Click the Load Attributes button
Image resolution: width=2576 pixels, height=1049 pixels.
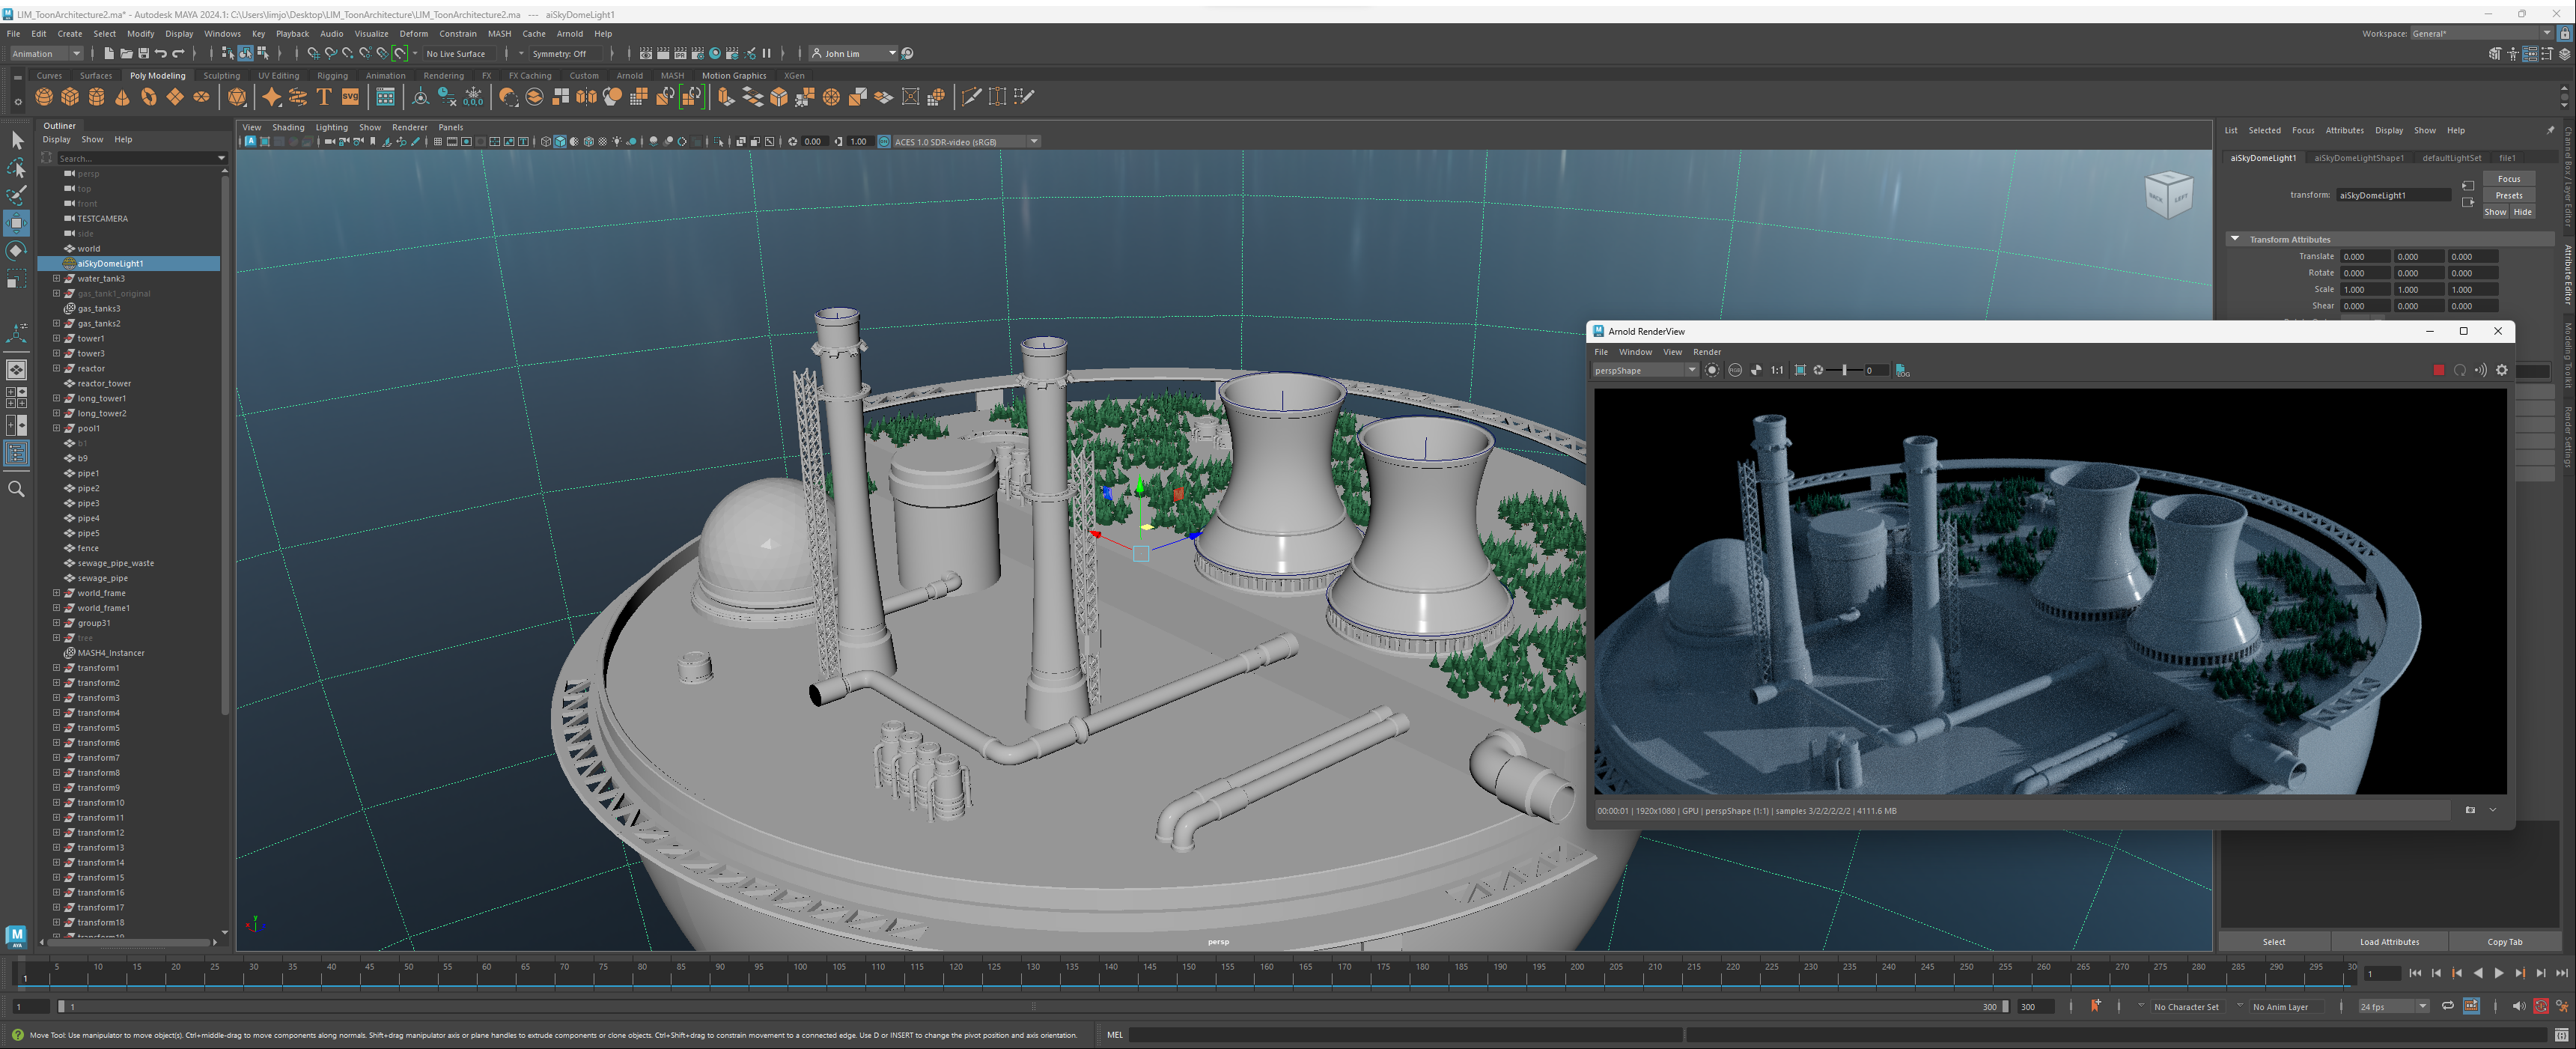click(x=2389, y=941)
